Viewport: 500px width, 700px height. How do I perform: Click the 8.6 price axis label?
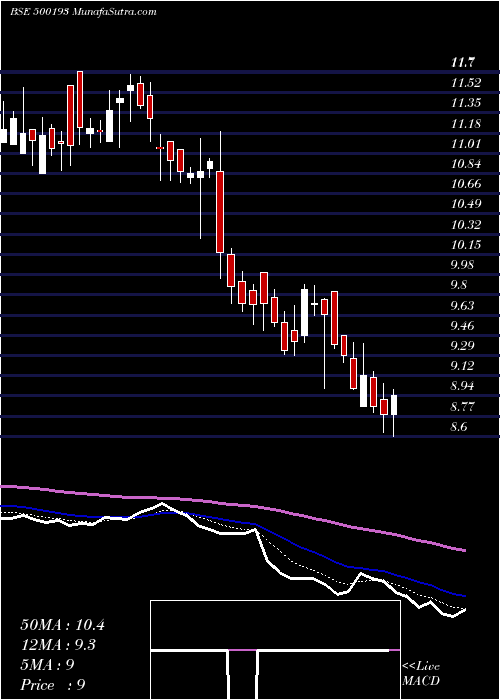pyautogui.click(x=459, y=427)
